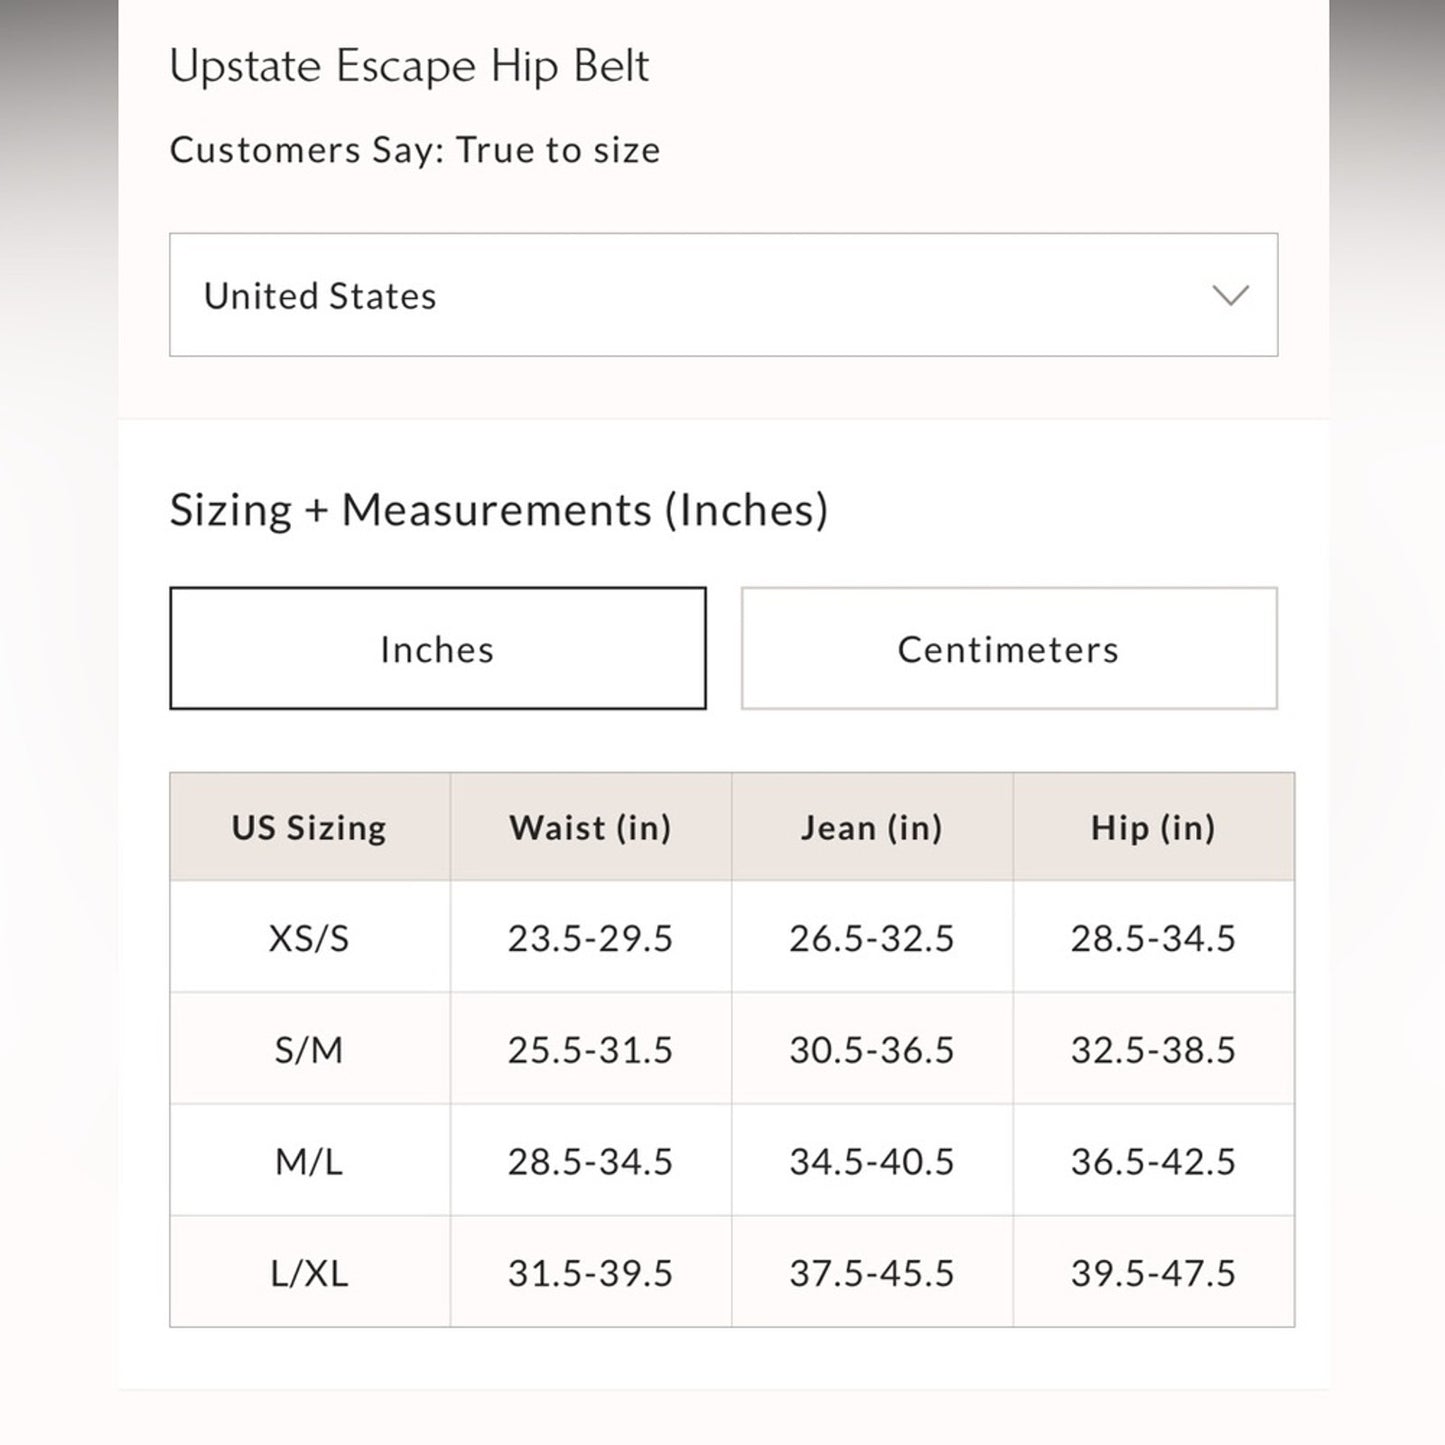The height and width of the screenshot is (1445, 1445).
Task: Click the Customers Say: True to size text
Action: pyautogui.click(x=415, y=150)
